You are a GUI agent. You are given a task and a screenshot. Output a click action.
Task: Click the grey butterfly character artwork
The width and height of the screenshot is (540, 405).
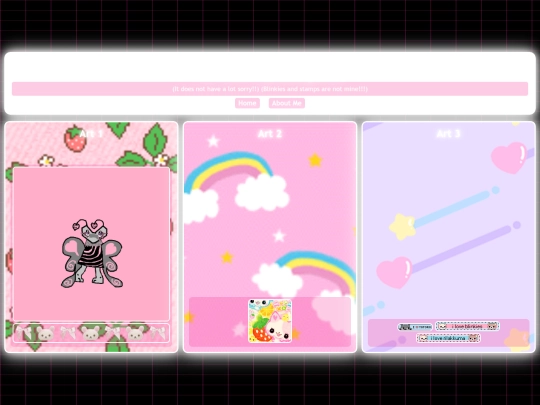tap(92, 253)
